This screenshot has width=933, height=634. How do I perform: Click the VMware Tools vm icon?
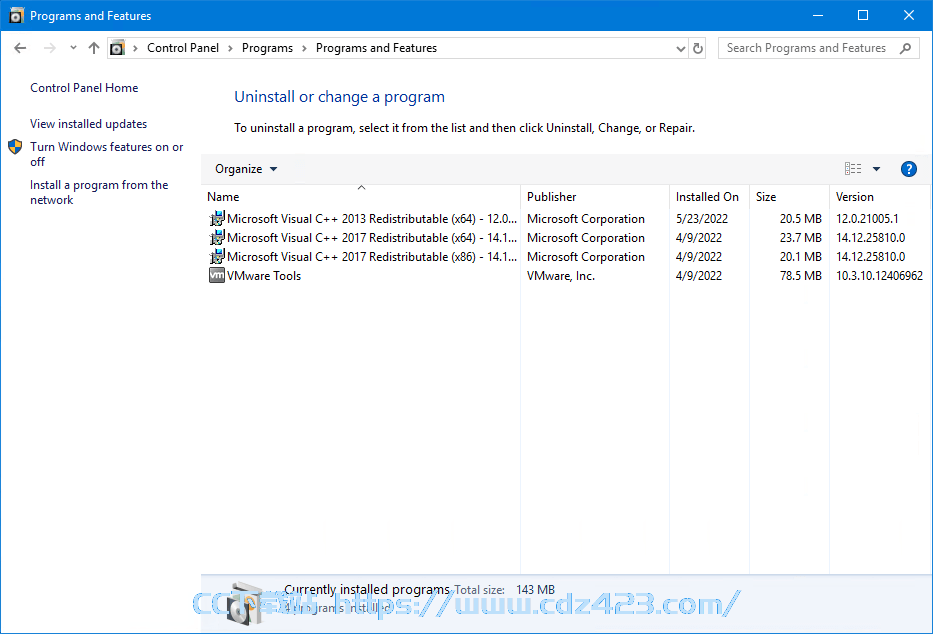[x=217, y=275]
